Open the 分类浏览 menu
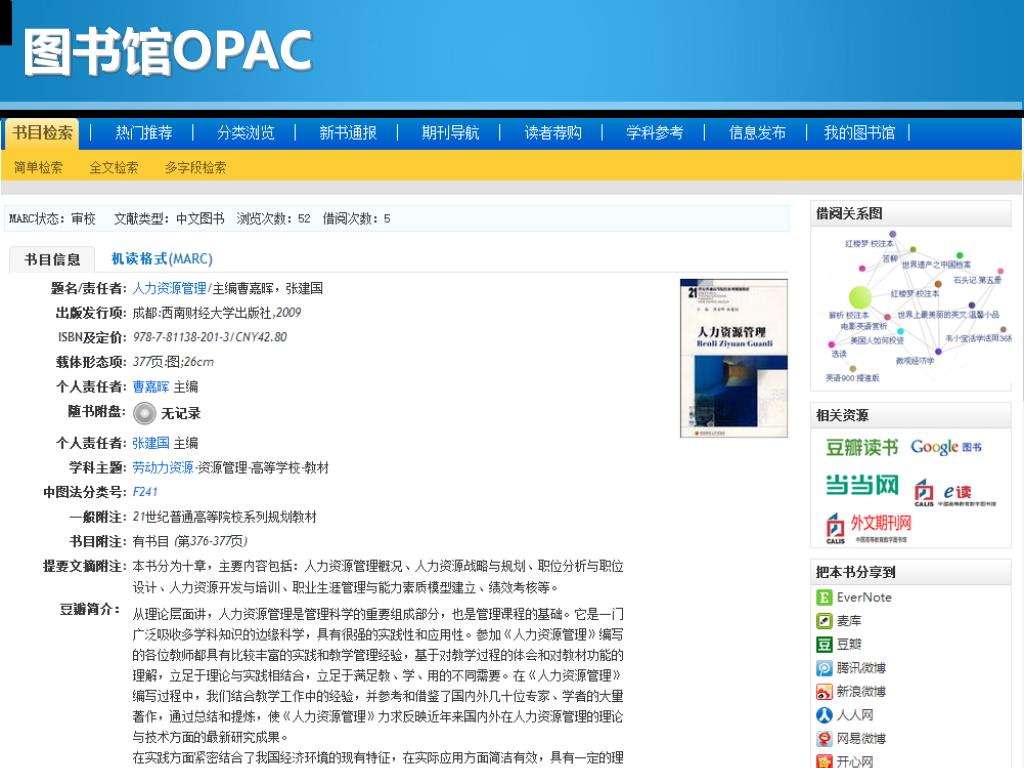 (246, 133)
